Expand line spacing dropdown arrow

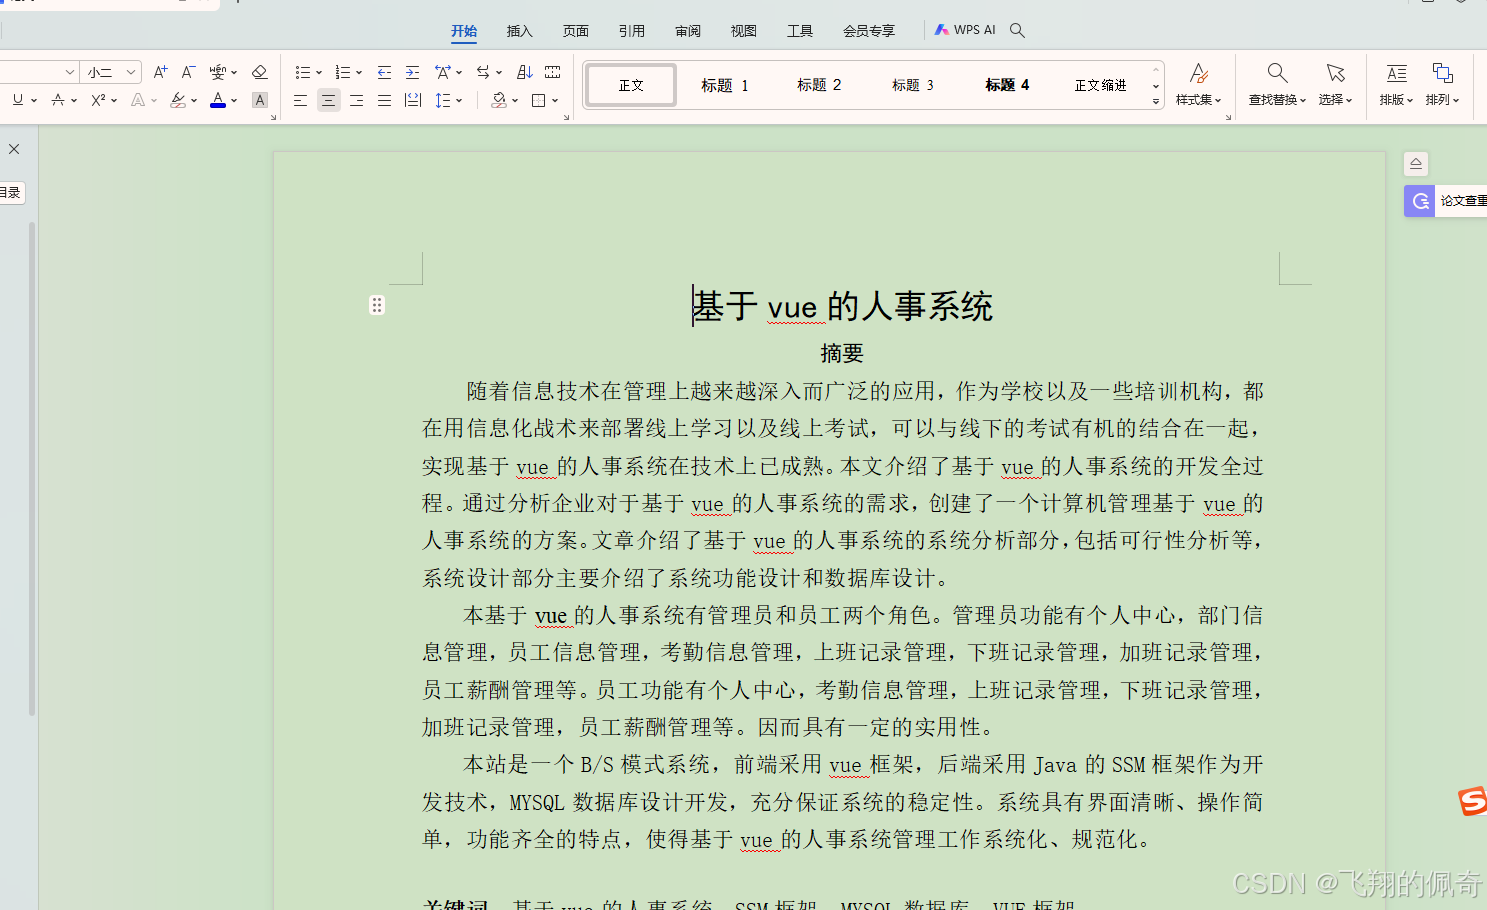459,101
